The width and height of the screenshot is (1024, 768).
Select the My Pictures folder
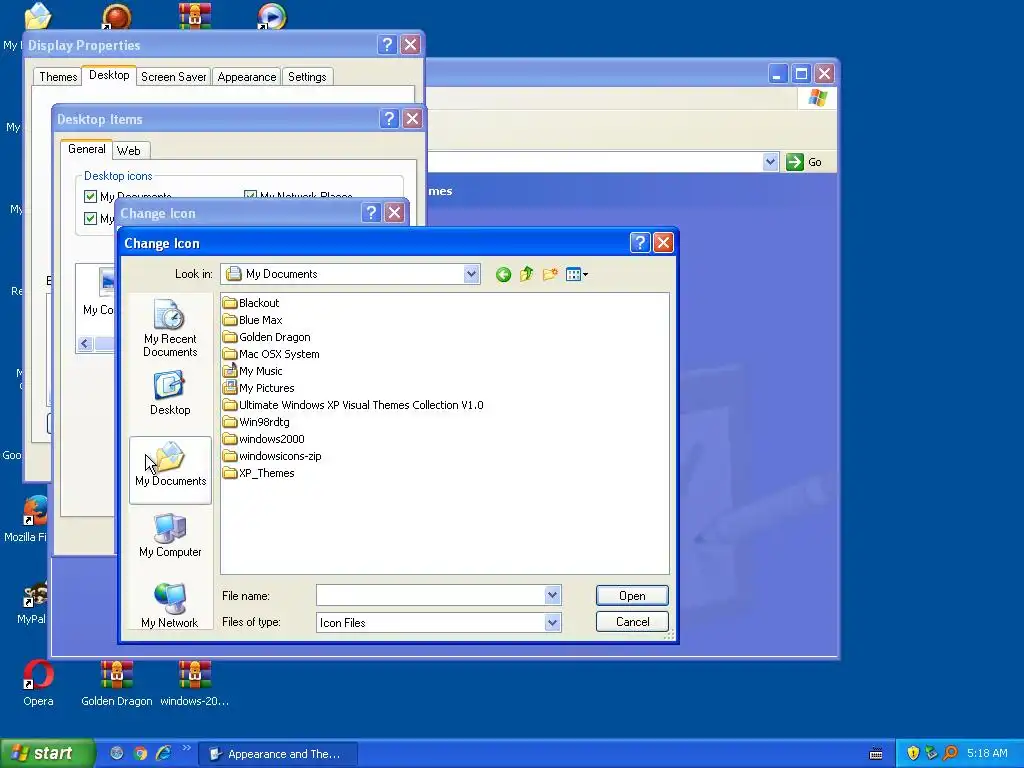(259, 388)
